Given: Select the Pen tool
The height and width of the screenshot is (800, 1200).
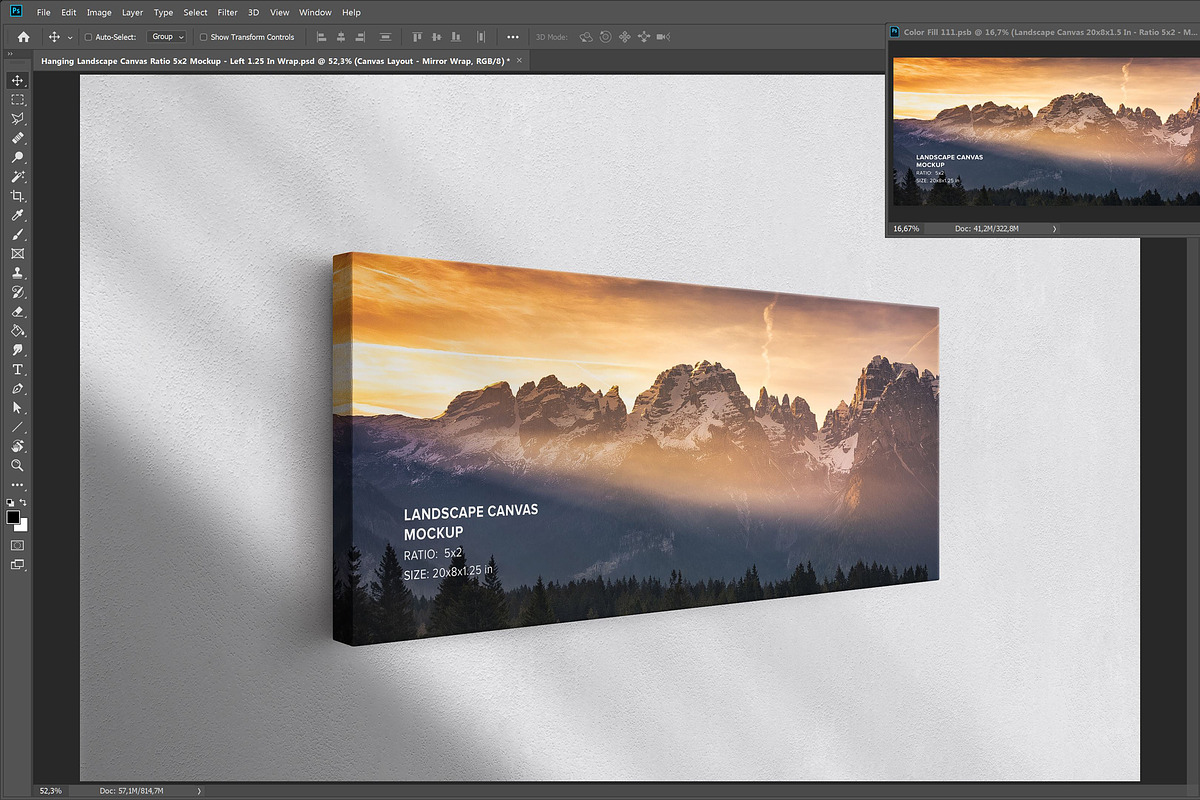Looking at the screenshot, I should [x=17, y=388].
